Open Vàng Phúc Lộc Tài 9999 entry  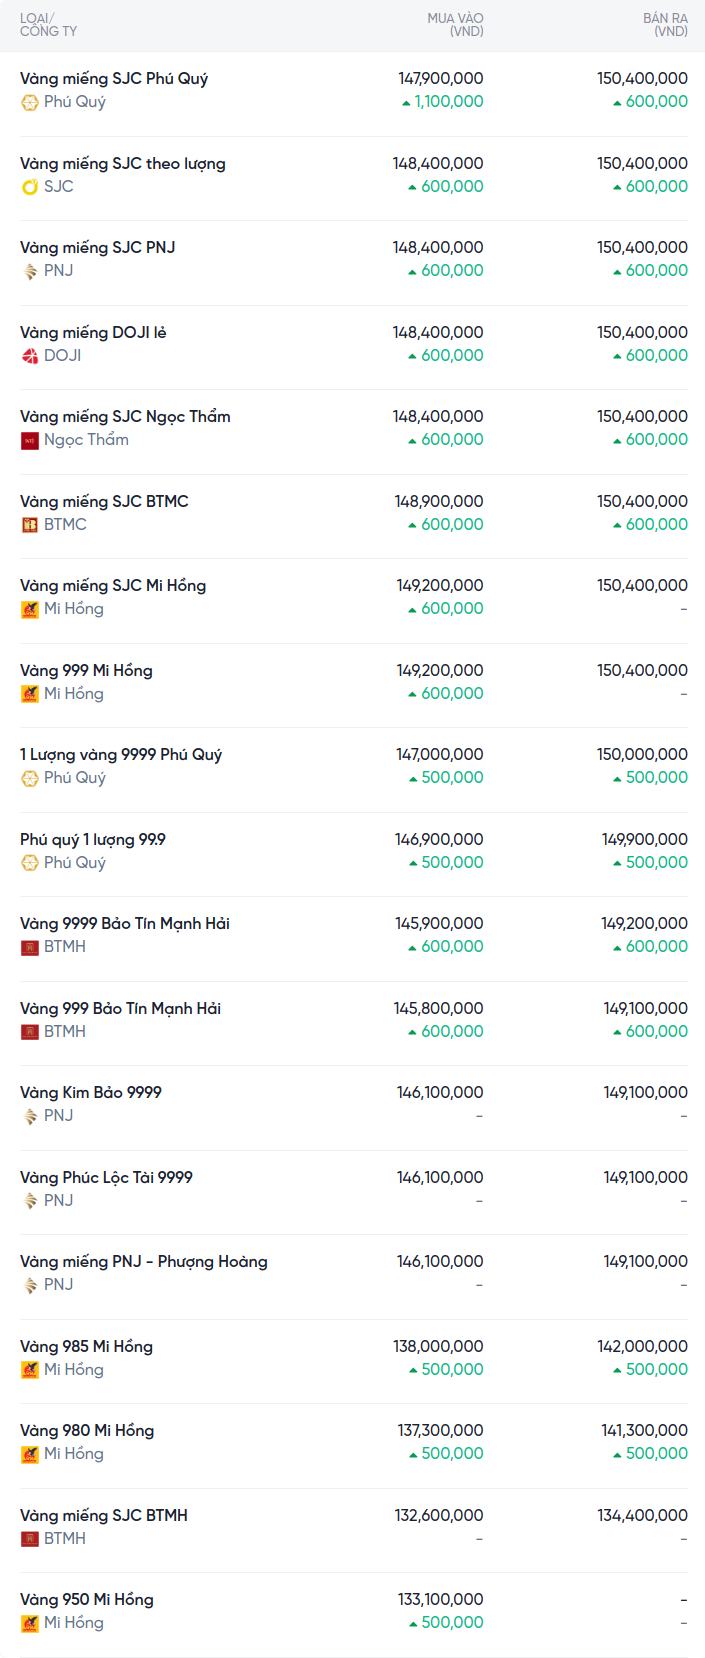(106, 1178)
